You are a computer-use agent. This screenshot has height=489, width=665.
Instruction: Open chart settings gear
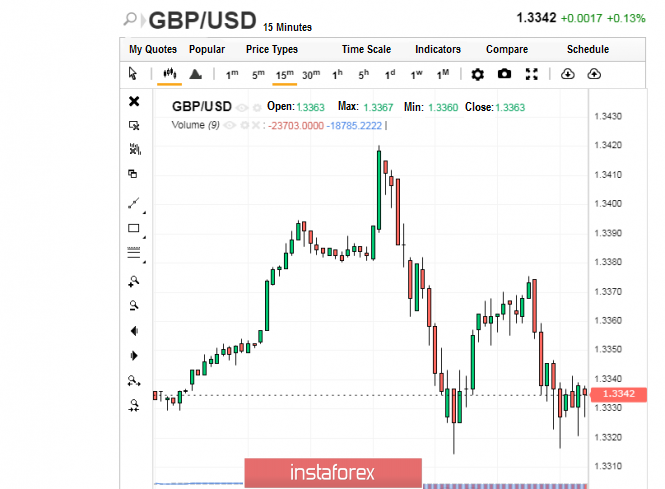click(x=477, y=74)
